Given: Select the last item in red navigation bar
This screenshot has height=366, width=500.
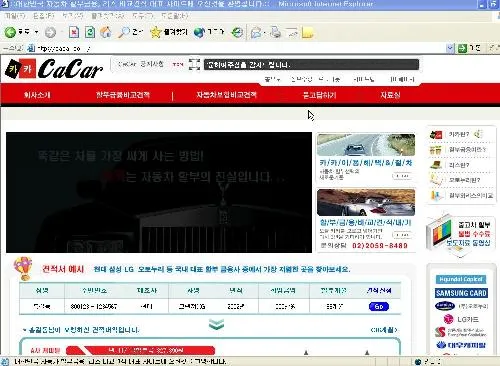Looking at the screenshot, I should click(390, 95).
